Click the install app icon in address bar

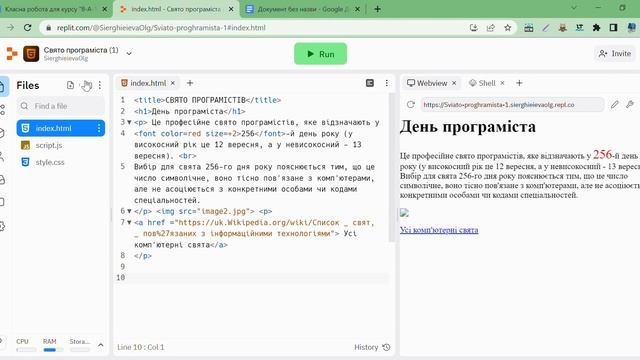coord(473,28)
